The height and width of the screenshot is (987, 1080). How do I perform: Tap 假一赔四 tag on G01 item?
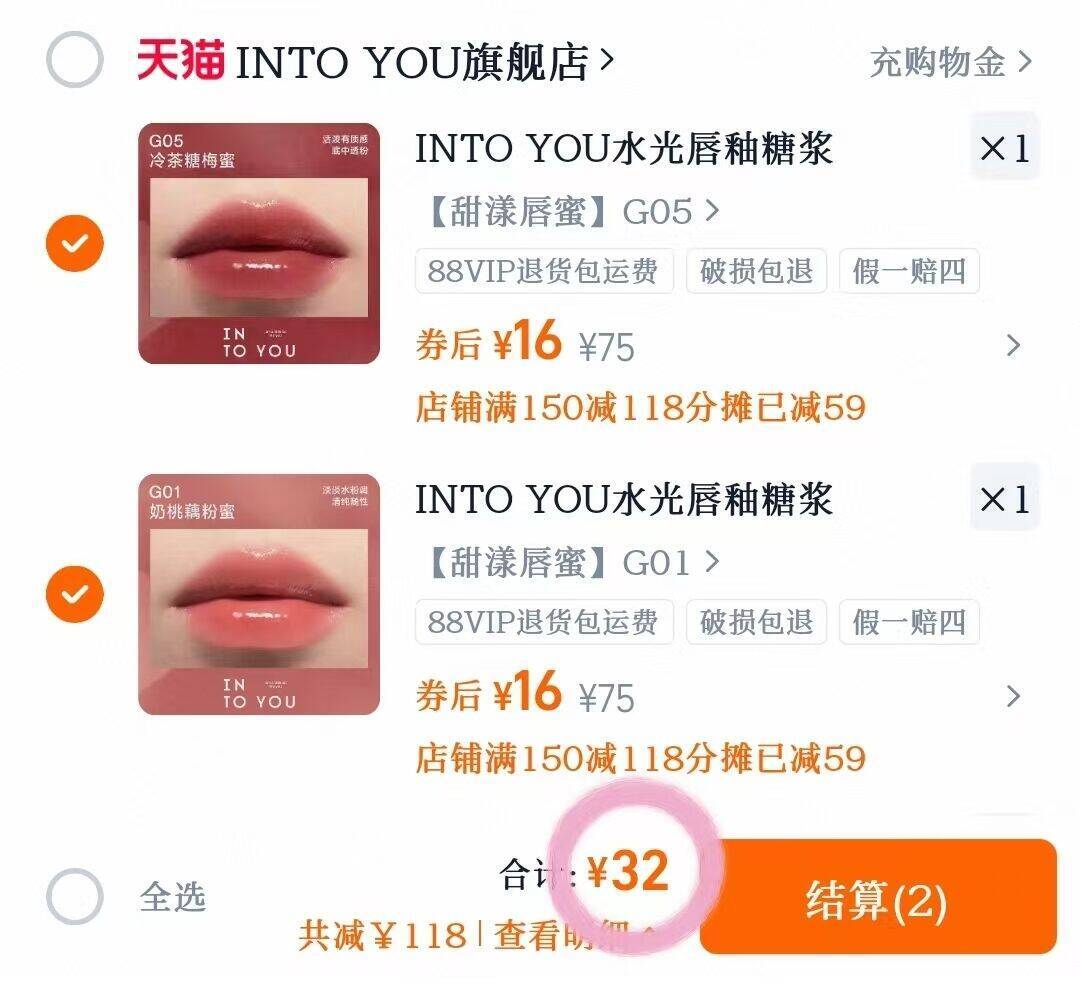click(909, 622)
